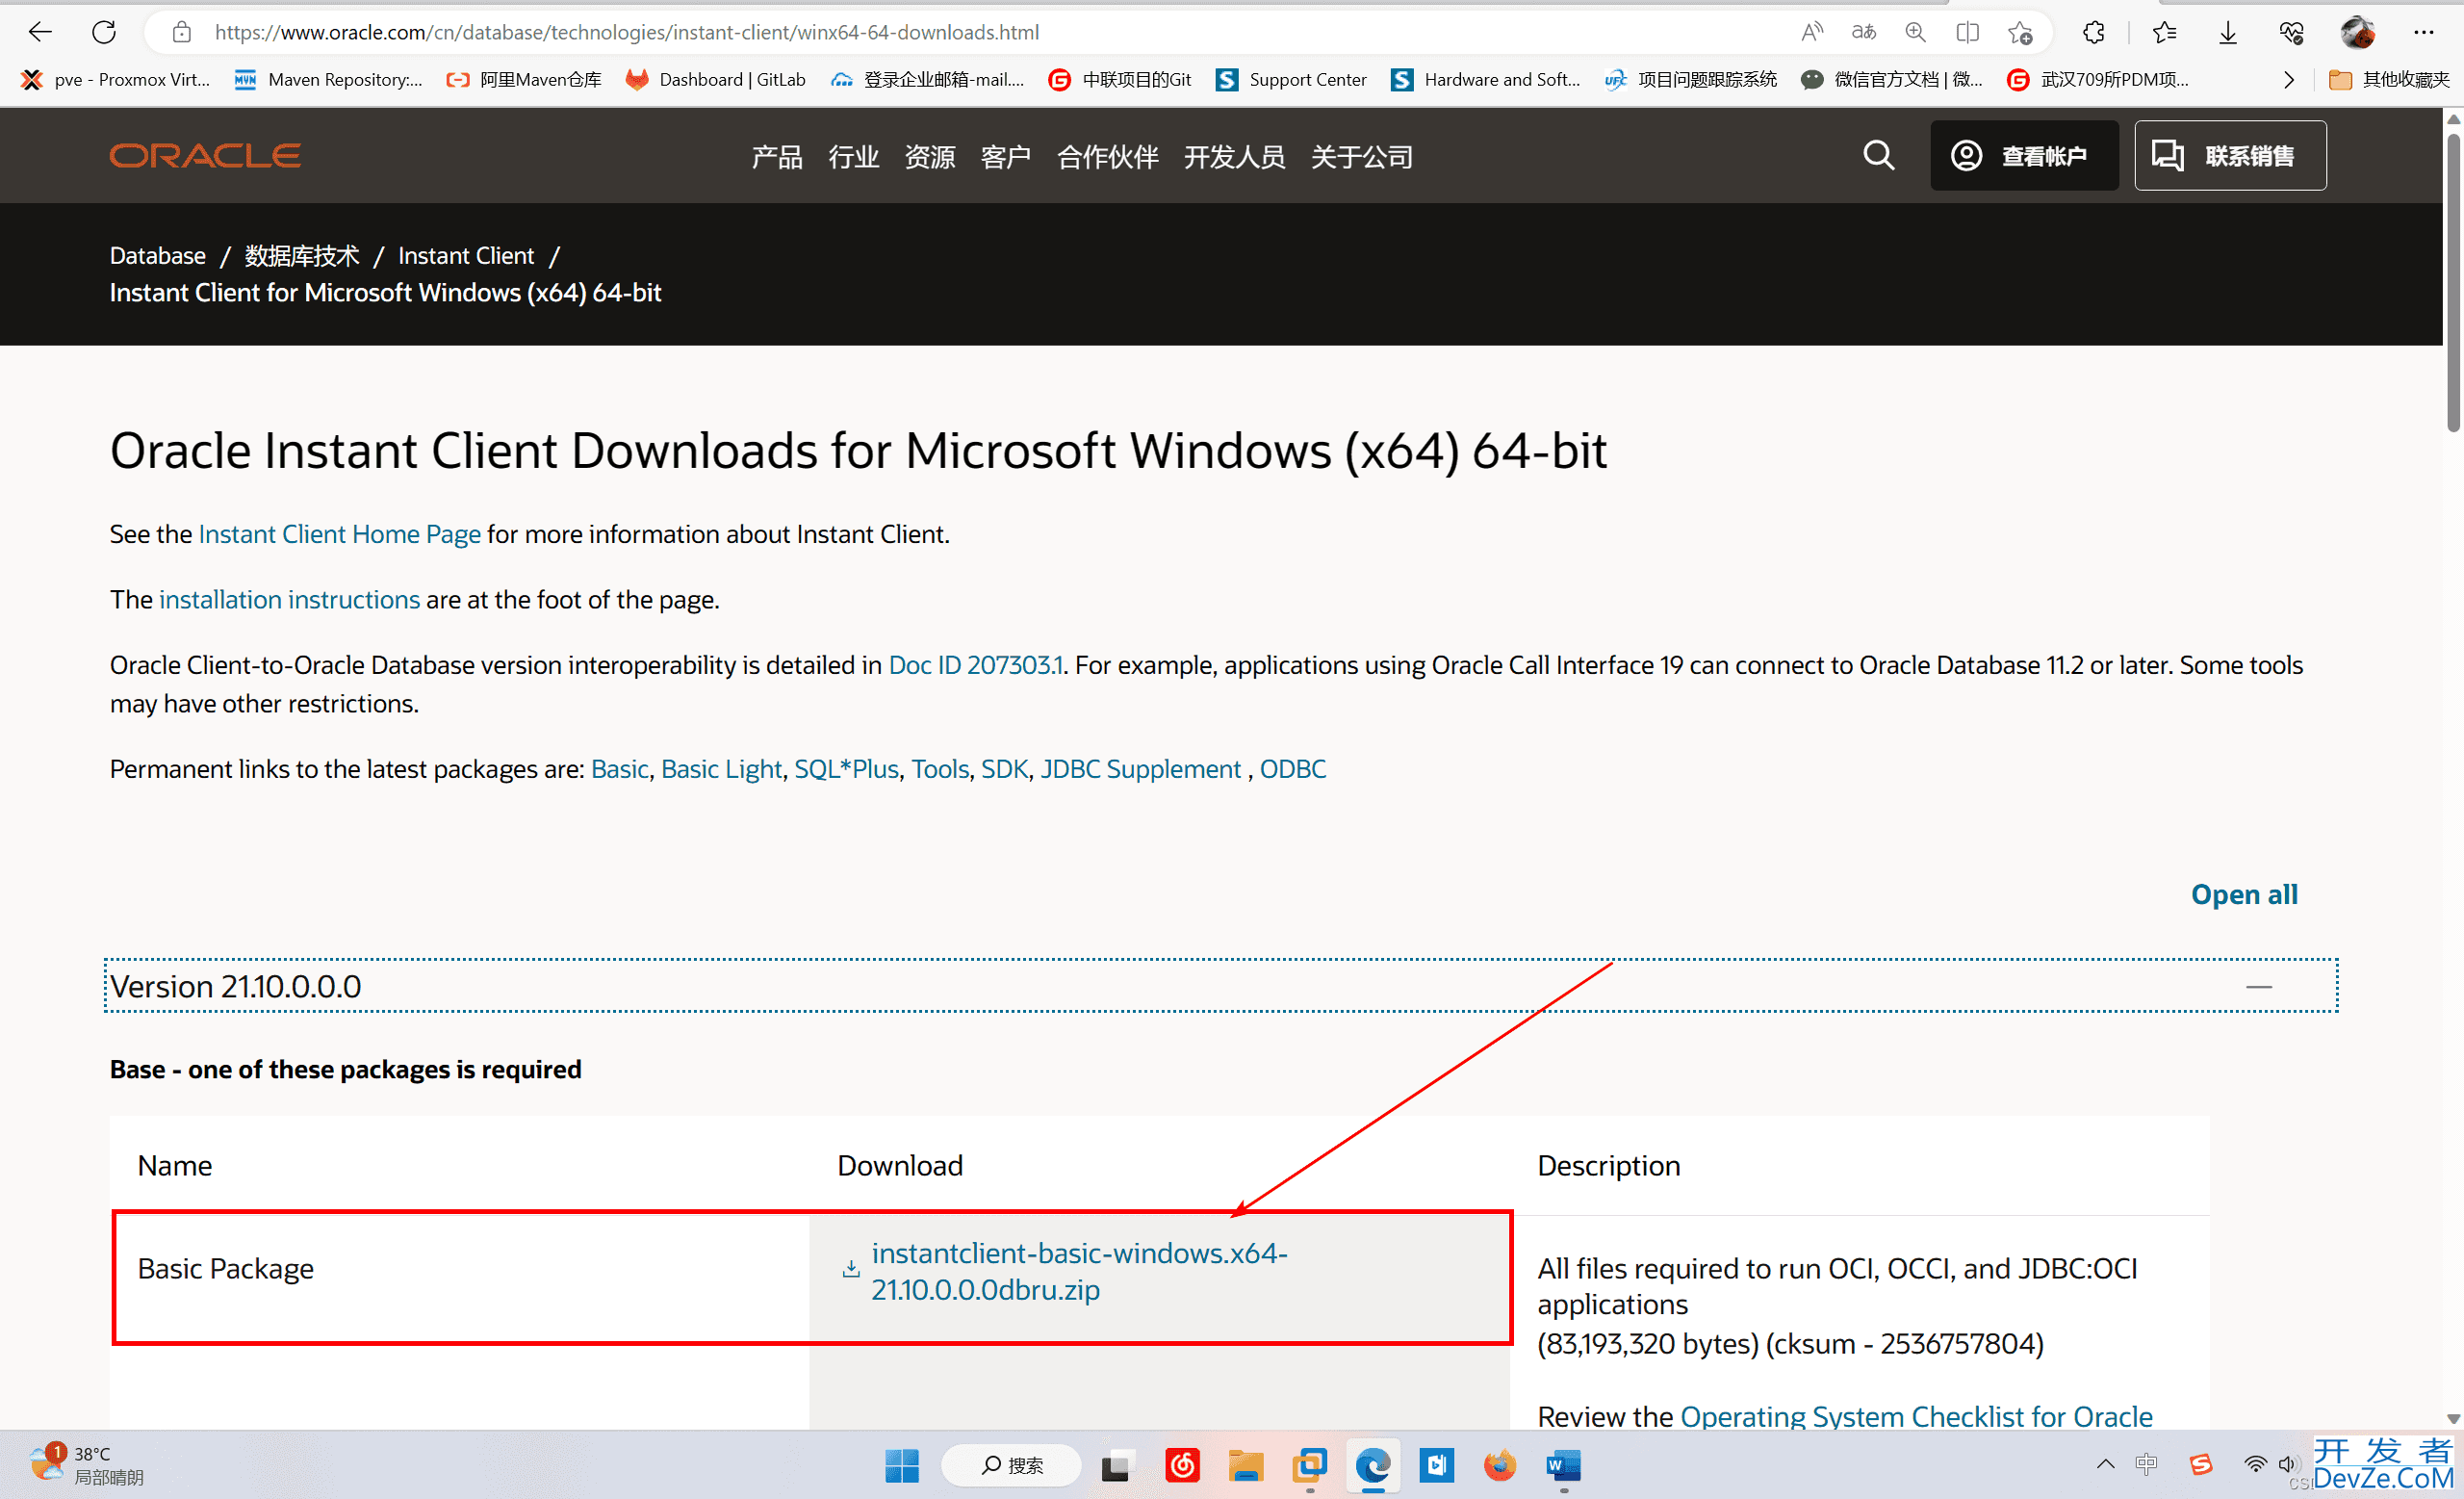
Task: Open the Maven Repository bookmark
Action: coord(329,80)
